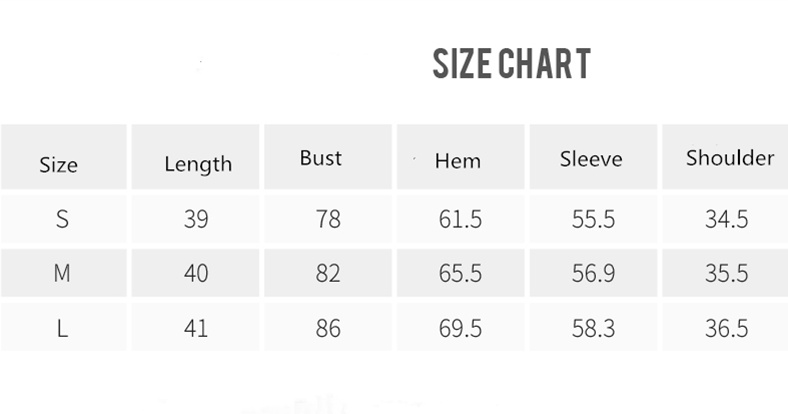
Task: Select the bust value 82 cell
Action: point(328,273)
